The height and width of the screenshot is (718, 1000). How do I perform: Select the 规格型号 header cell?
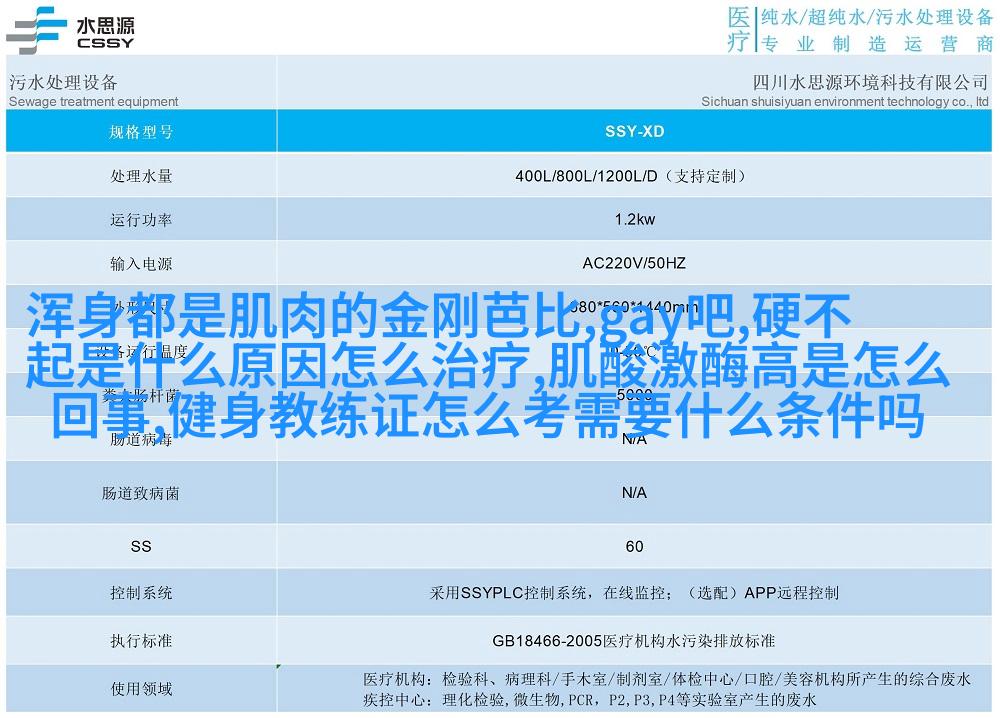pyautogui.click(x=141, y=131)
